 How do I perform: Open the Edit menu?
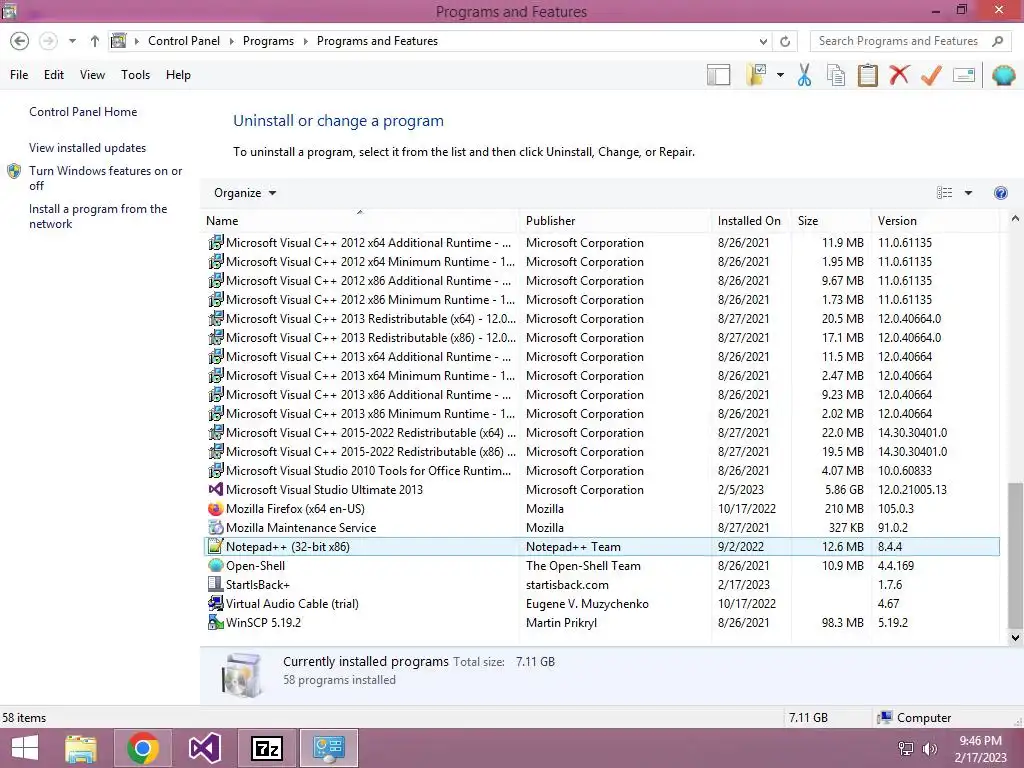pos(54,75)
